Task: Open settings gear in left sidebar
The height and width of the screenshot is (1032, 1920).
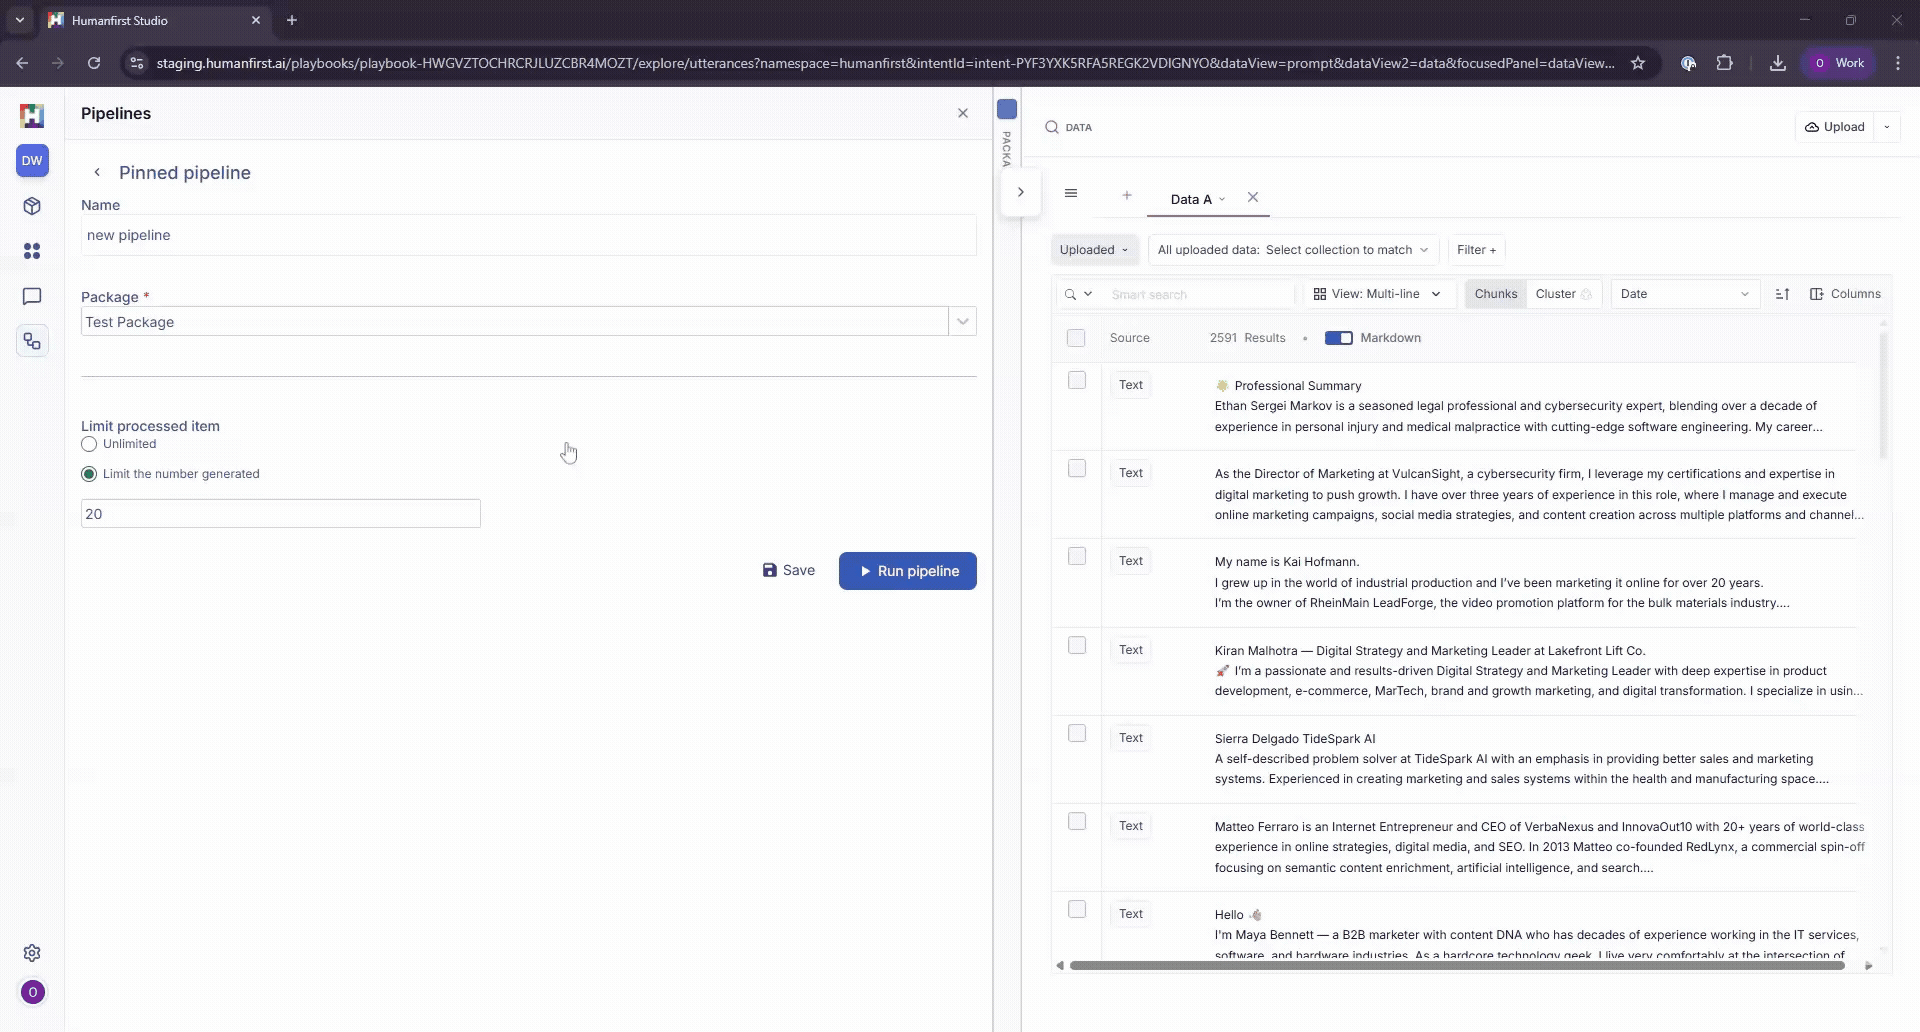Action: (32, 953)
